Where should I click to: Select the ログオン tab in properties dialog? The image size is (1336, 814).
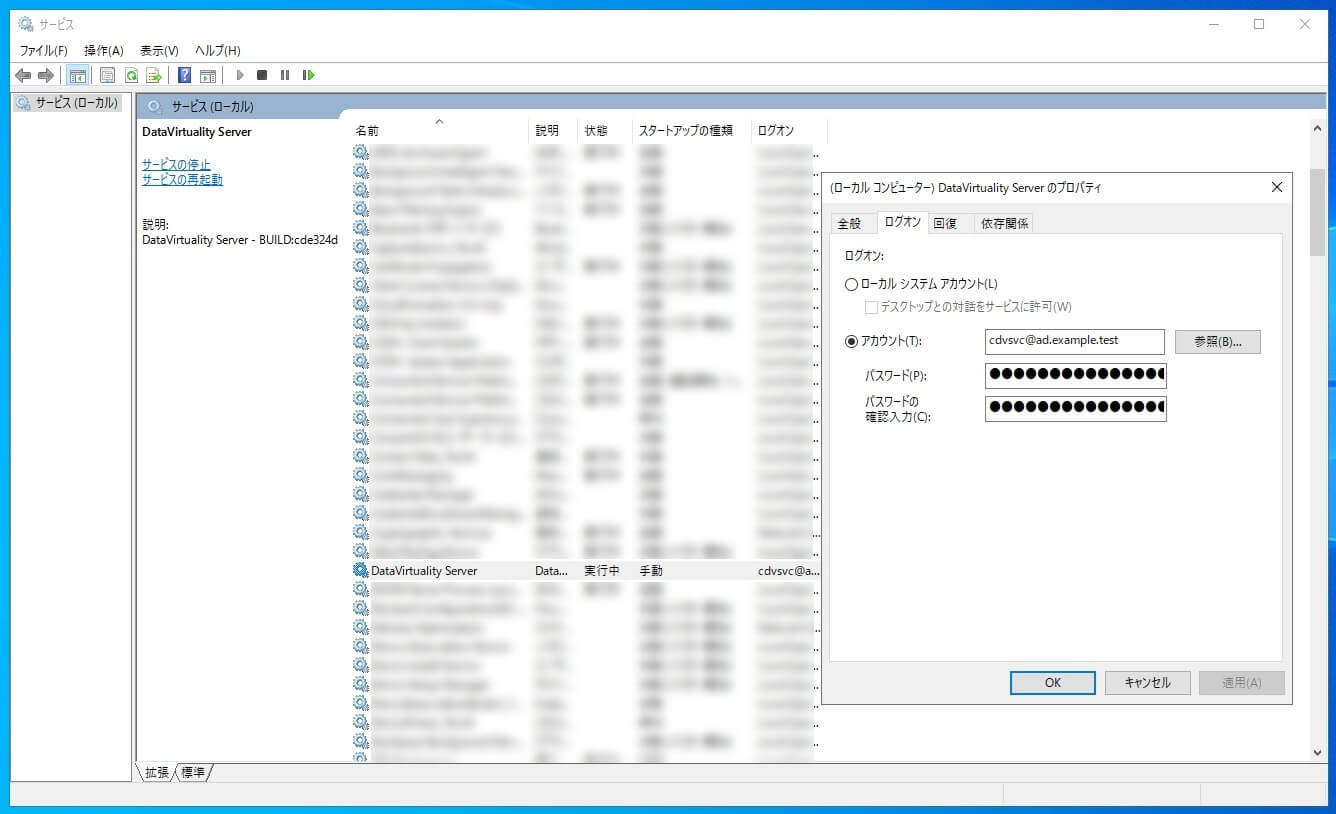click(903, 222)
